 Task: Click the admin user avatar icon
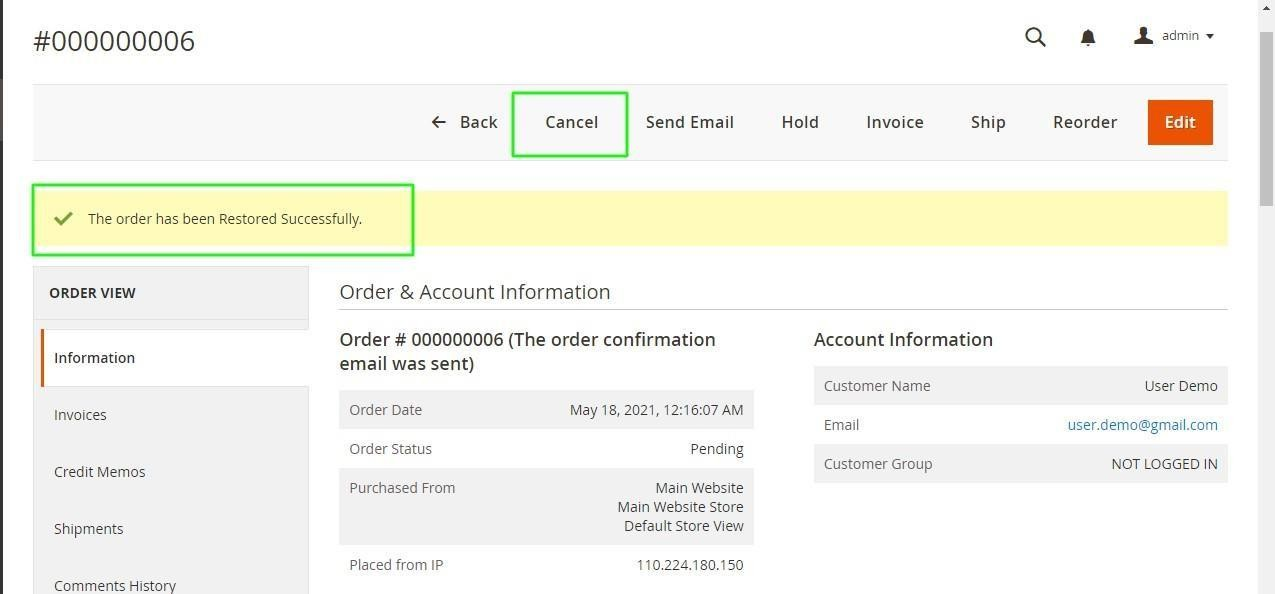[x=1143, y=36]
